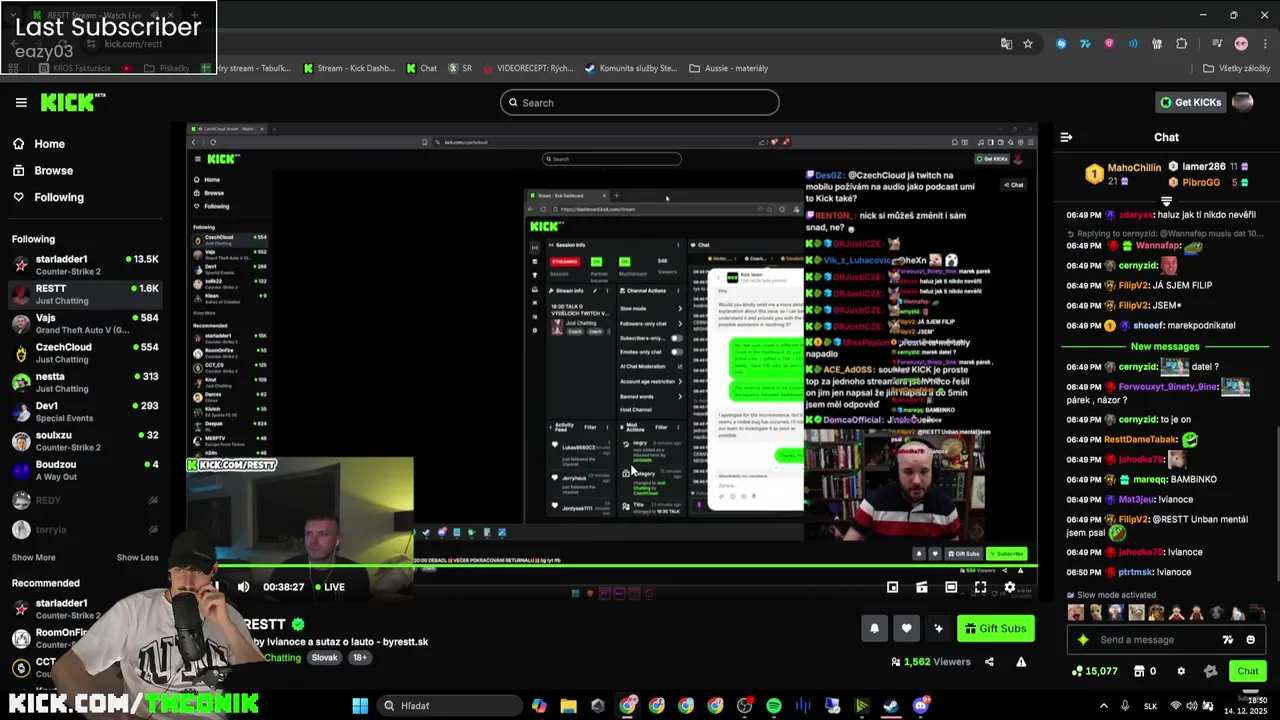Click the LIVE indicator on player
Screen dimensions: 1280x720
tap(330, 587)
